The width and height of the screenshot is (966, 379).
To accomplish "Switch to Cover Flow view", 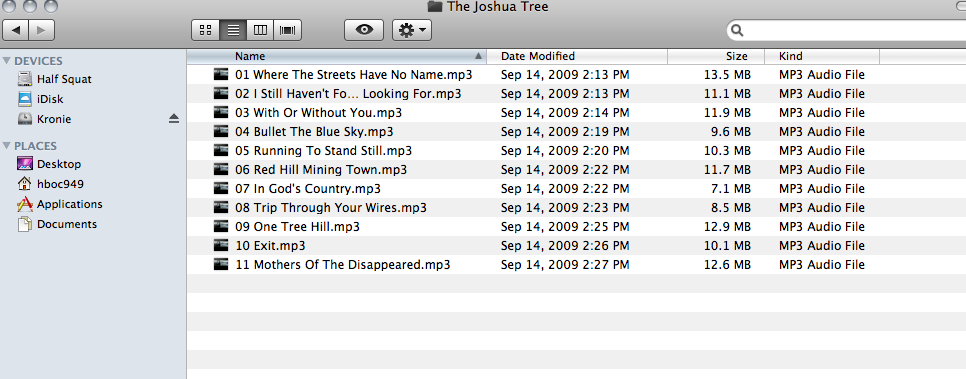I will coord(288,30).
